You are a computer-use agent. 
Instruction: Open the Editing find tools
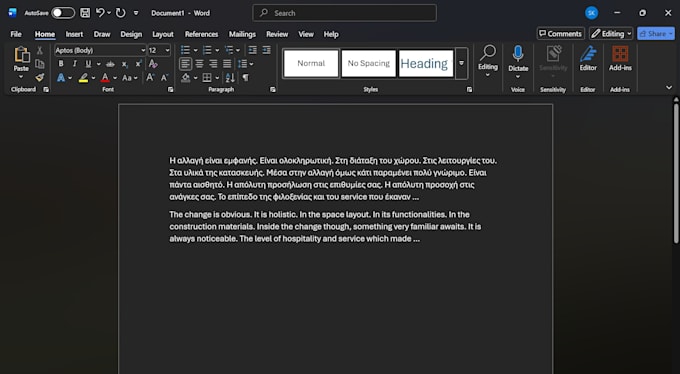pos(488,61)
